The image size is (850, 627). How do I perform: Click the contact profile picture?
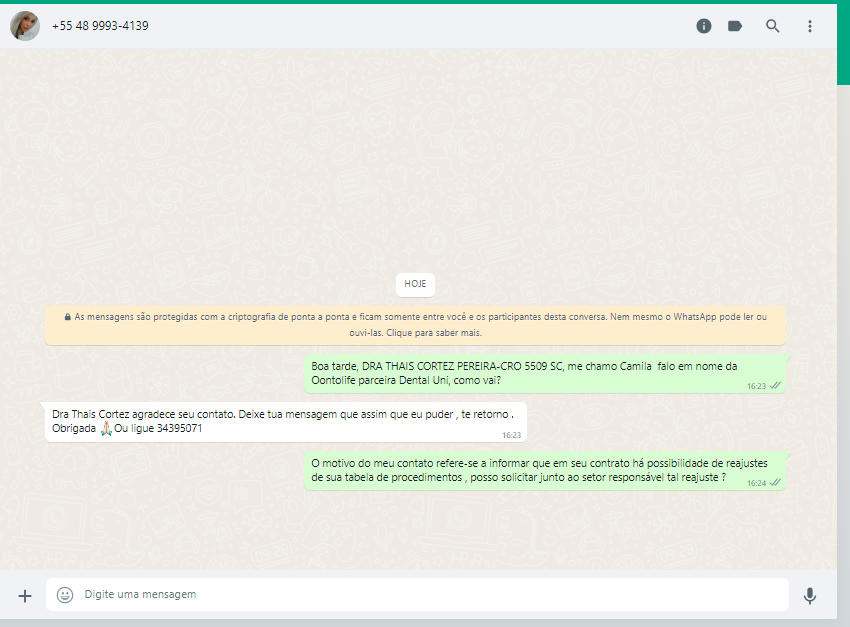pos(25,26)
